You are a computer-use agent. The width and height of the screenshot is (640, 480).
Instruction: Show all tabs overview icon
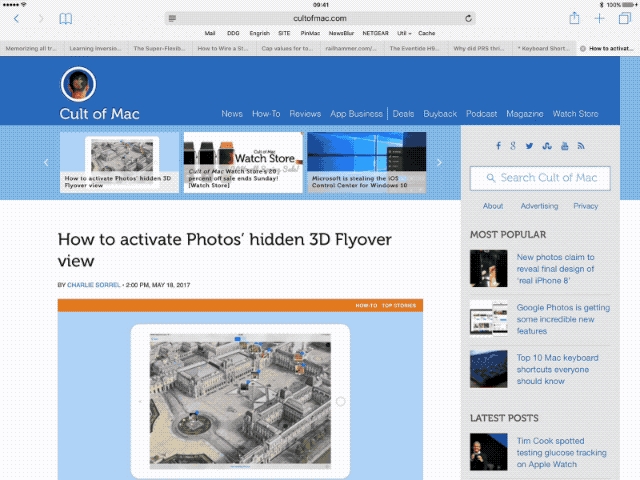click(623, 18)
